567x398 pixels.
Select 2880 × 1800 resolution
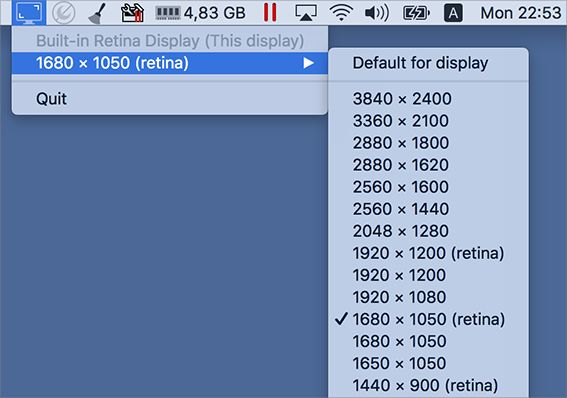(429, 142)
